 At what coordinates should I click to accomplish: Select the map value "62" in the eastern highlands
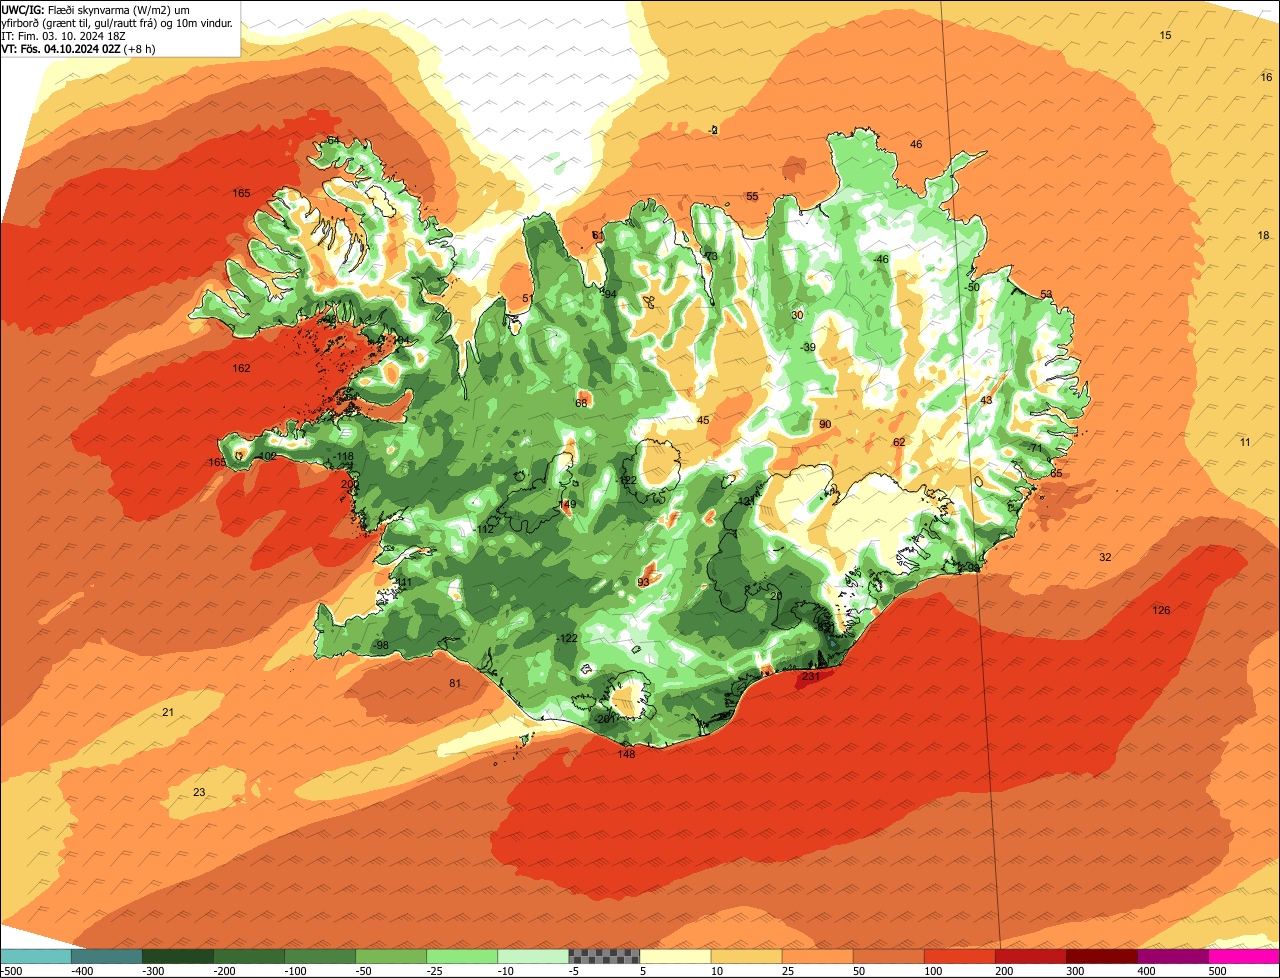[x=899, y=442]
